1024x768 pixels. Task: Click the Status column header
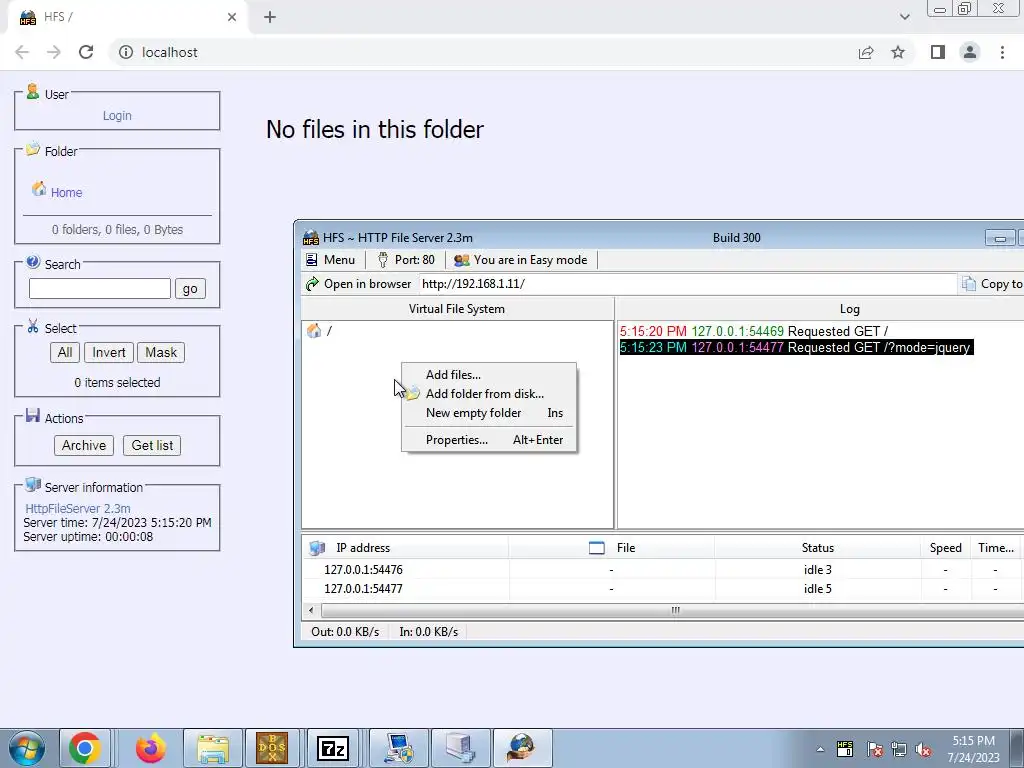[818, 548]
